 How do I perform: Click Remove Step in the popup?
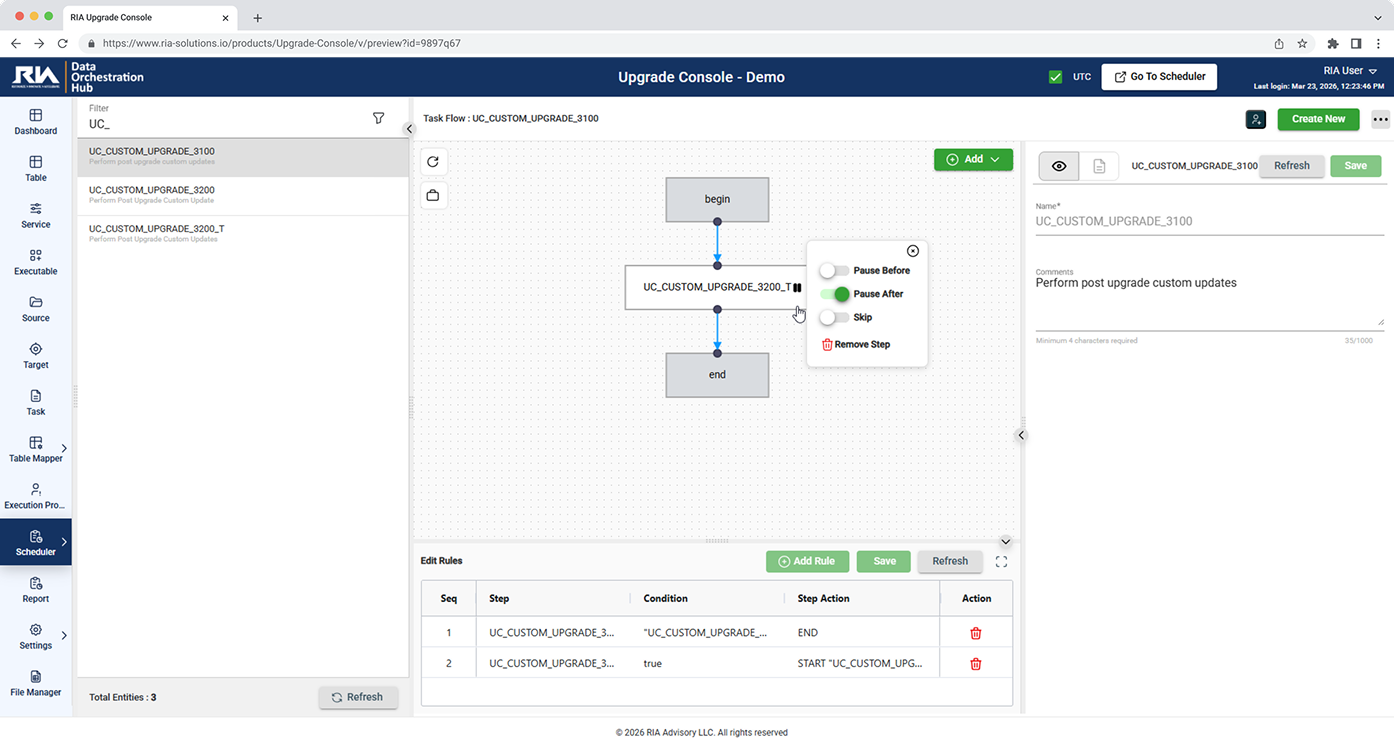click(855, 345)
